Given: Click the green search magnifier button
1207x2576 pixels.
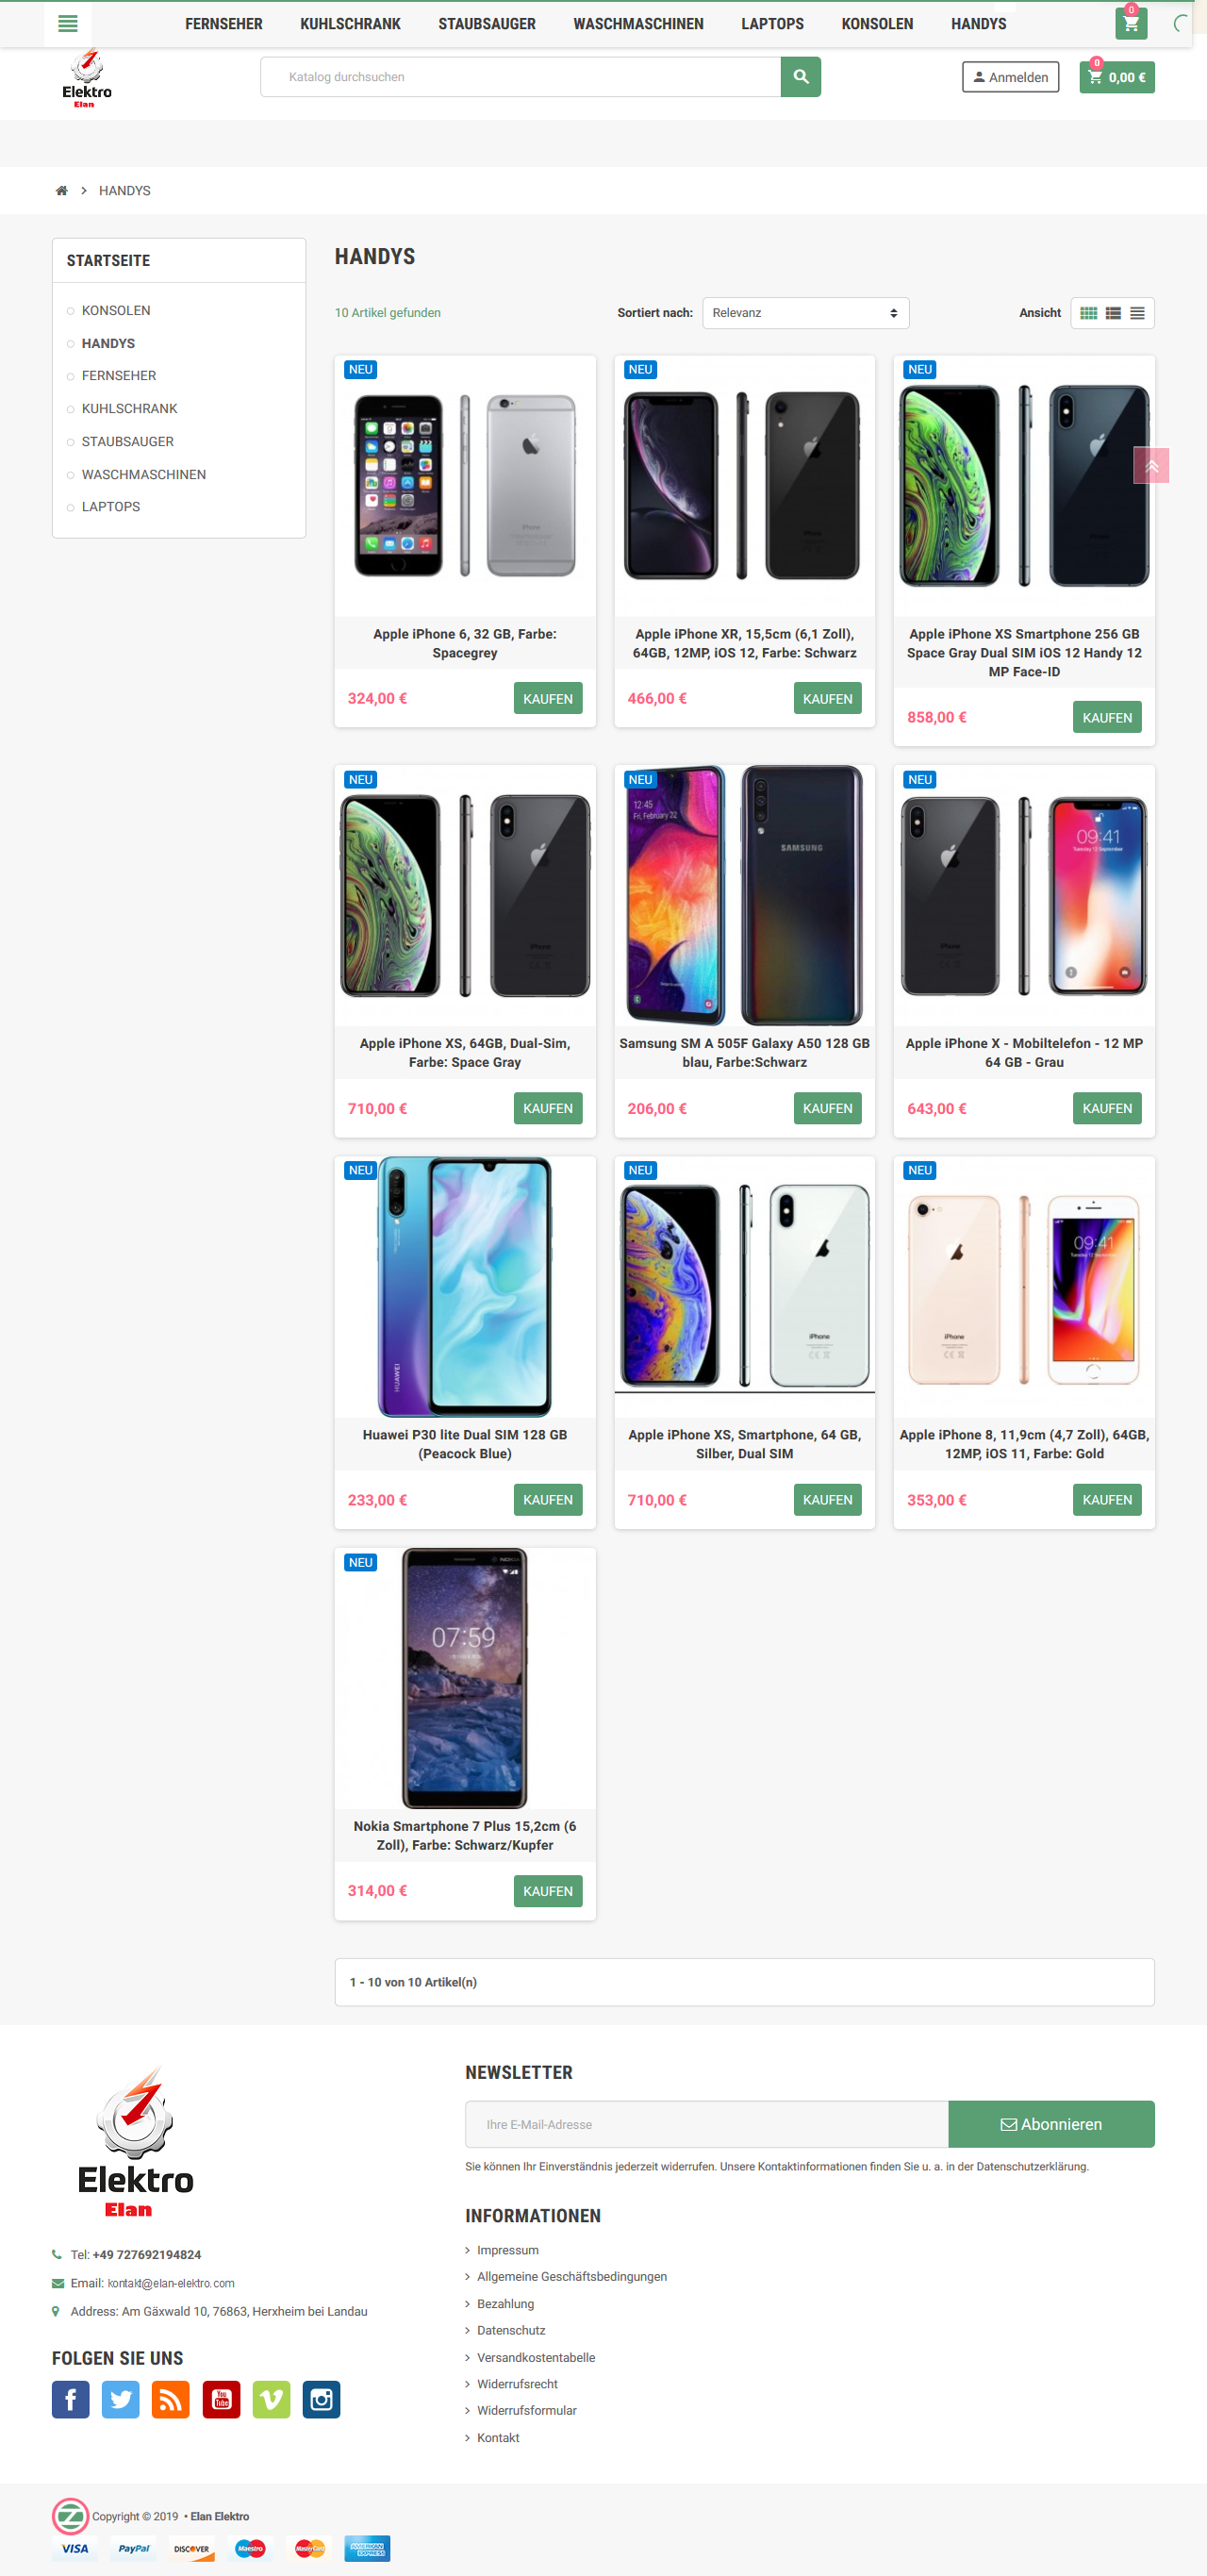Looking at the screenshot, I should tap(800, 77).
